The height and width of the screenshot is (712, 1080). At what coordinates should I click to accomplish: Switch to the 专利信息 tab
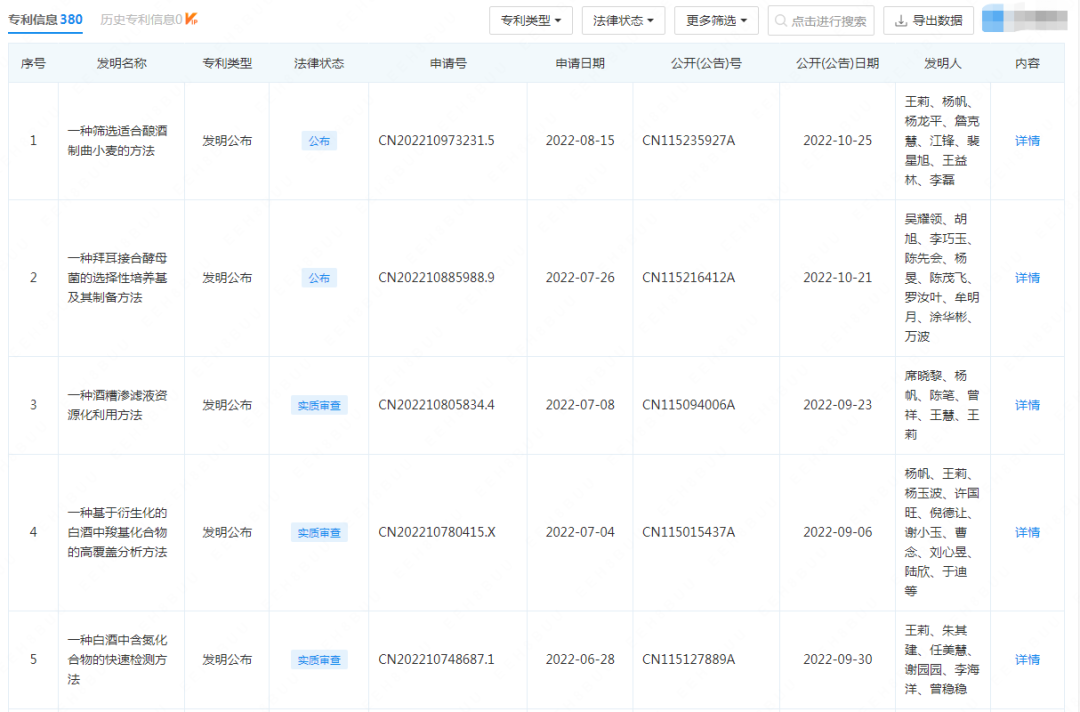point(45,19)
